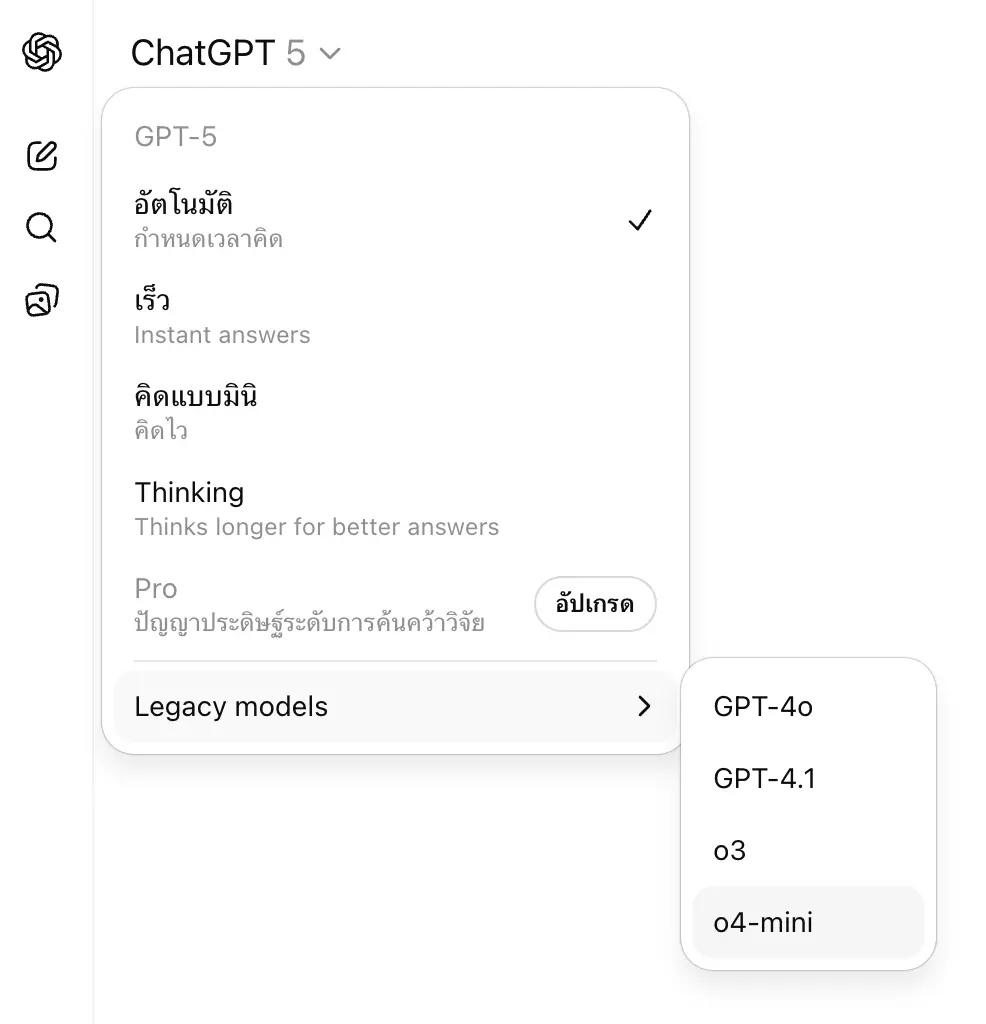
Task: Open the ChatGPT 5 model selector dropdown
Action: (234, 53)
